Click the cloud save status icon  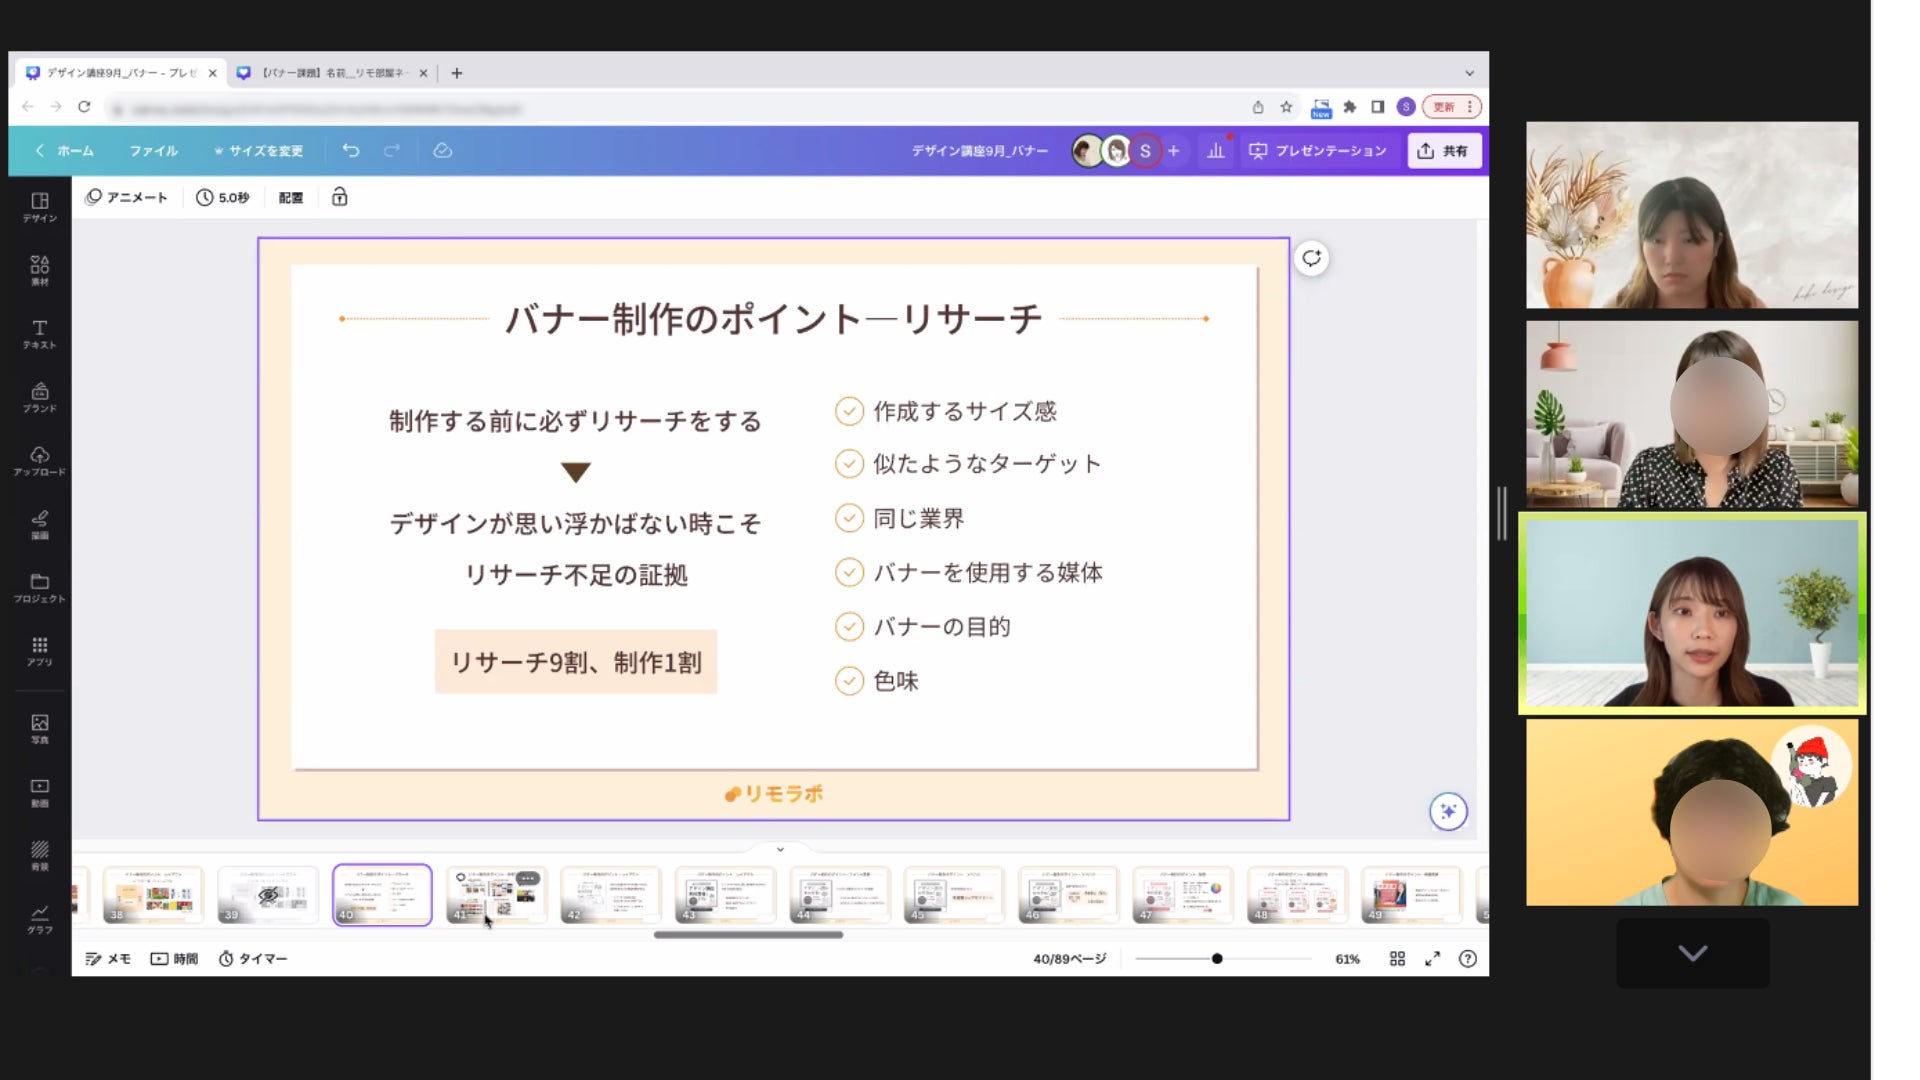(x=442, y=150)
